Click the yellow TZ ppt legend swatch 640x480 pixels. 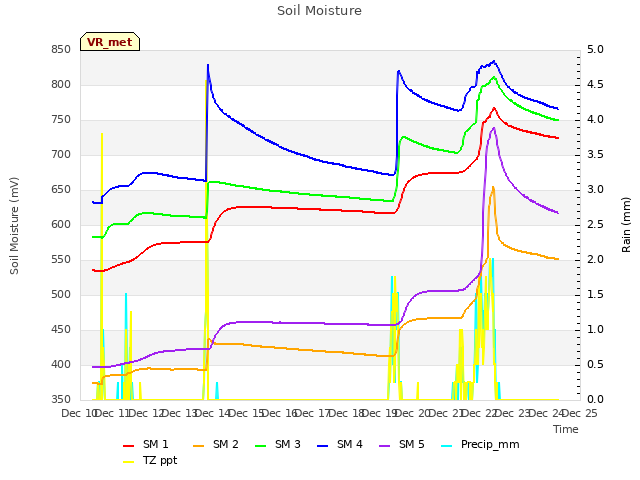[129, 462]
